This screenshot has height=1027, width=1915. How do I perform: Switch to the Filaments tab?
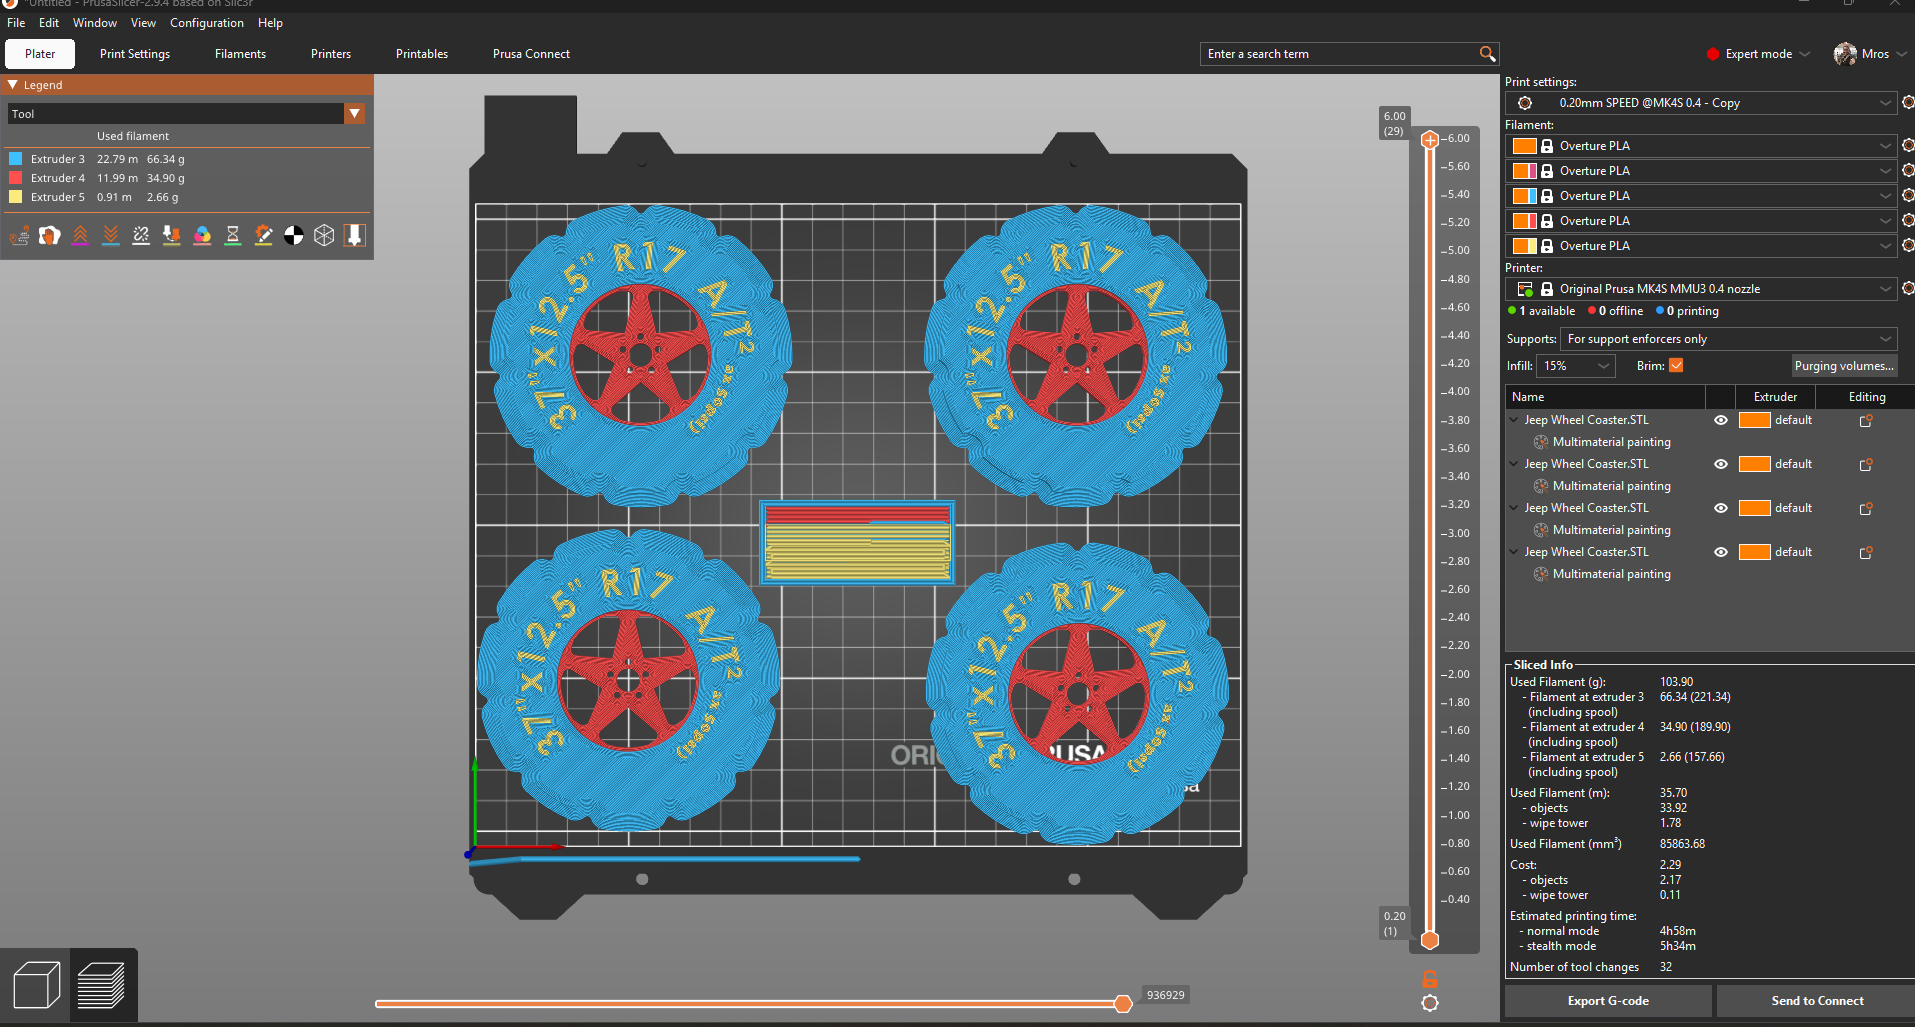240,54
